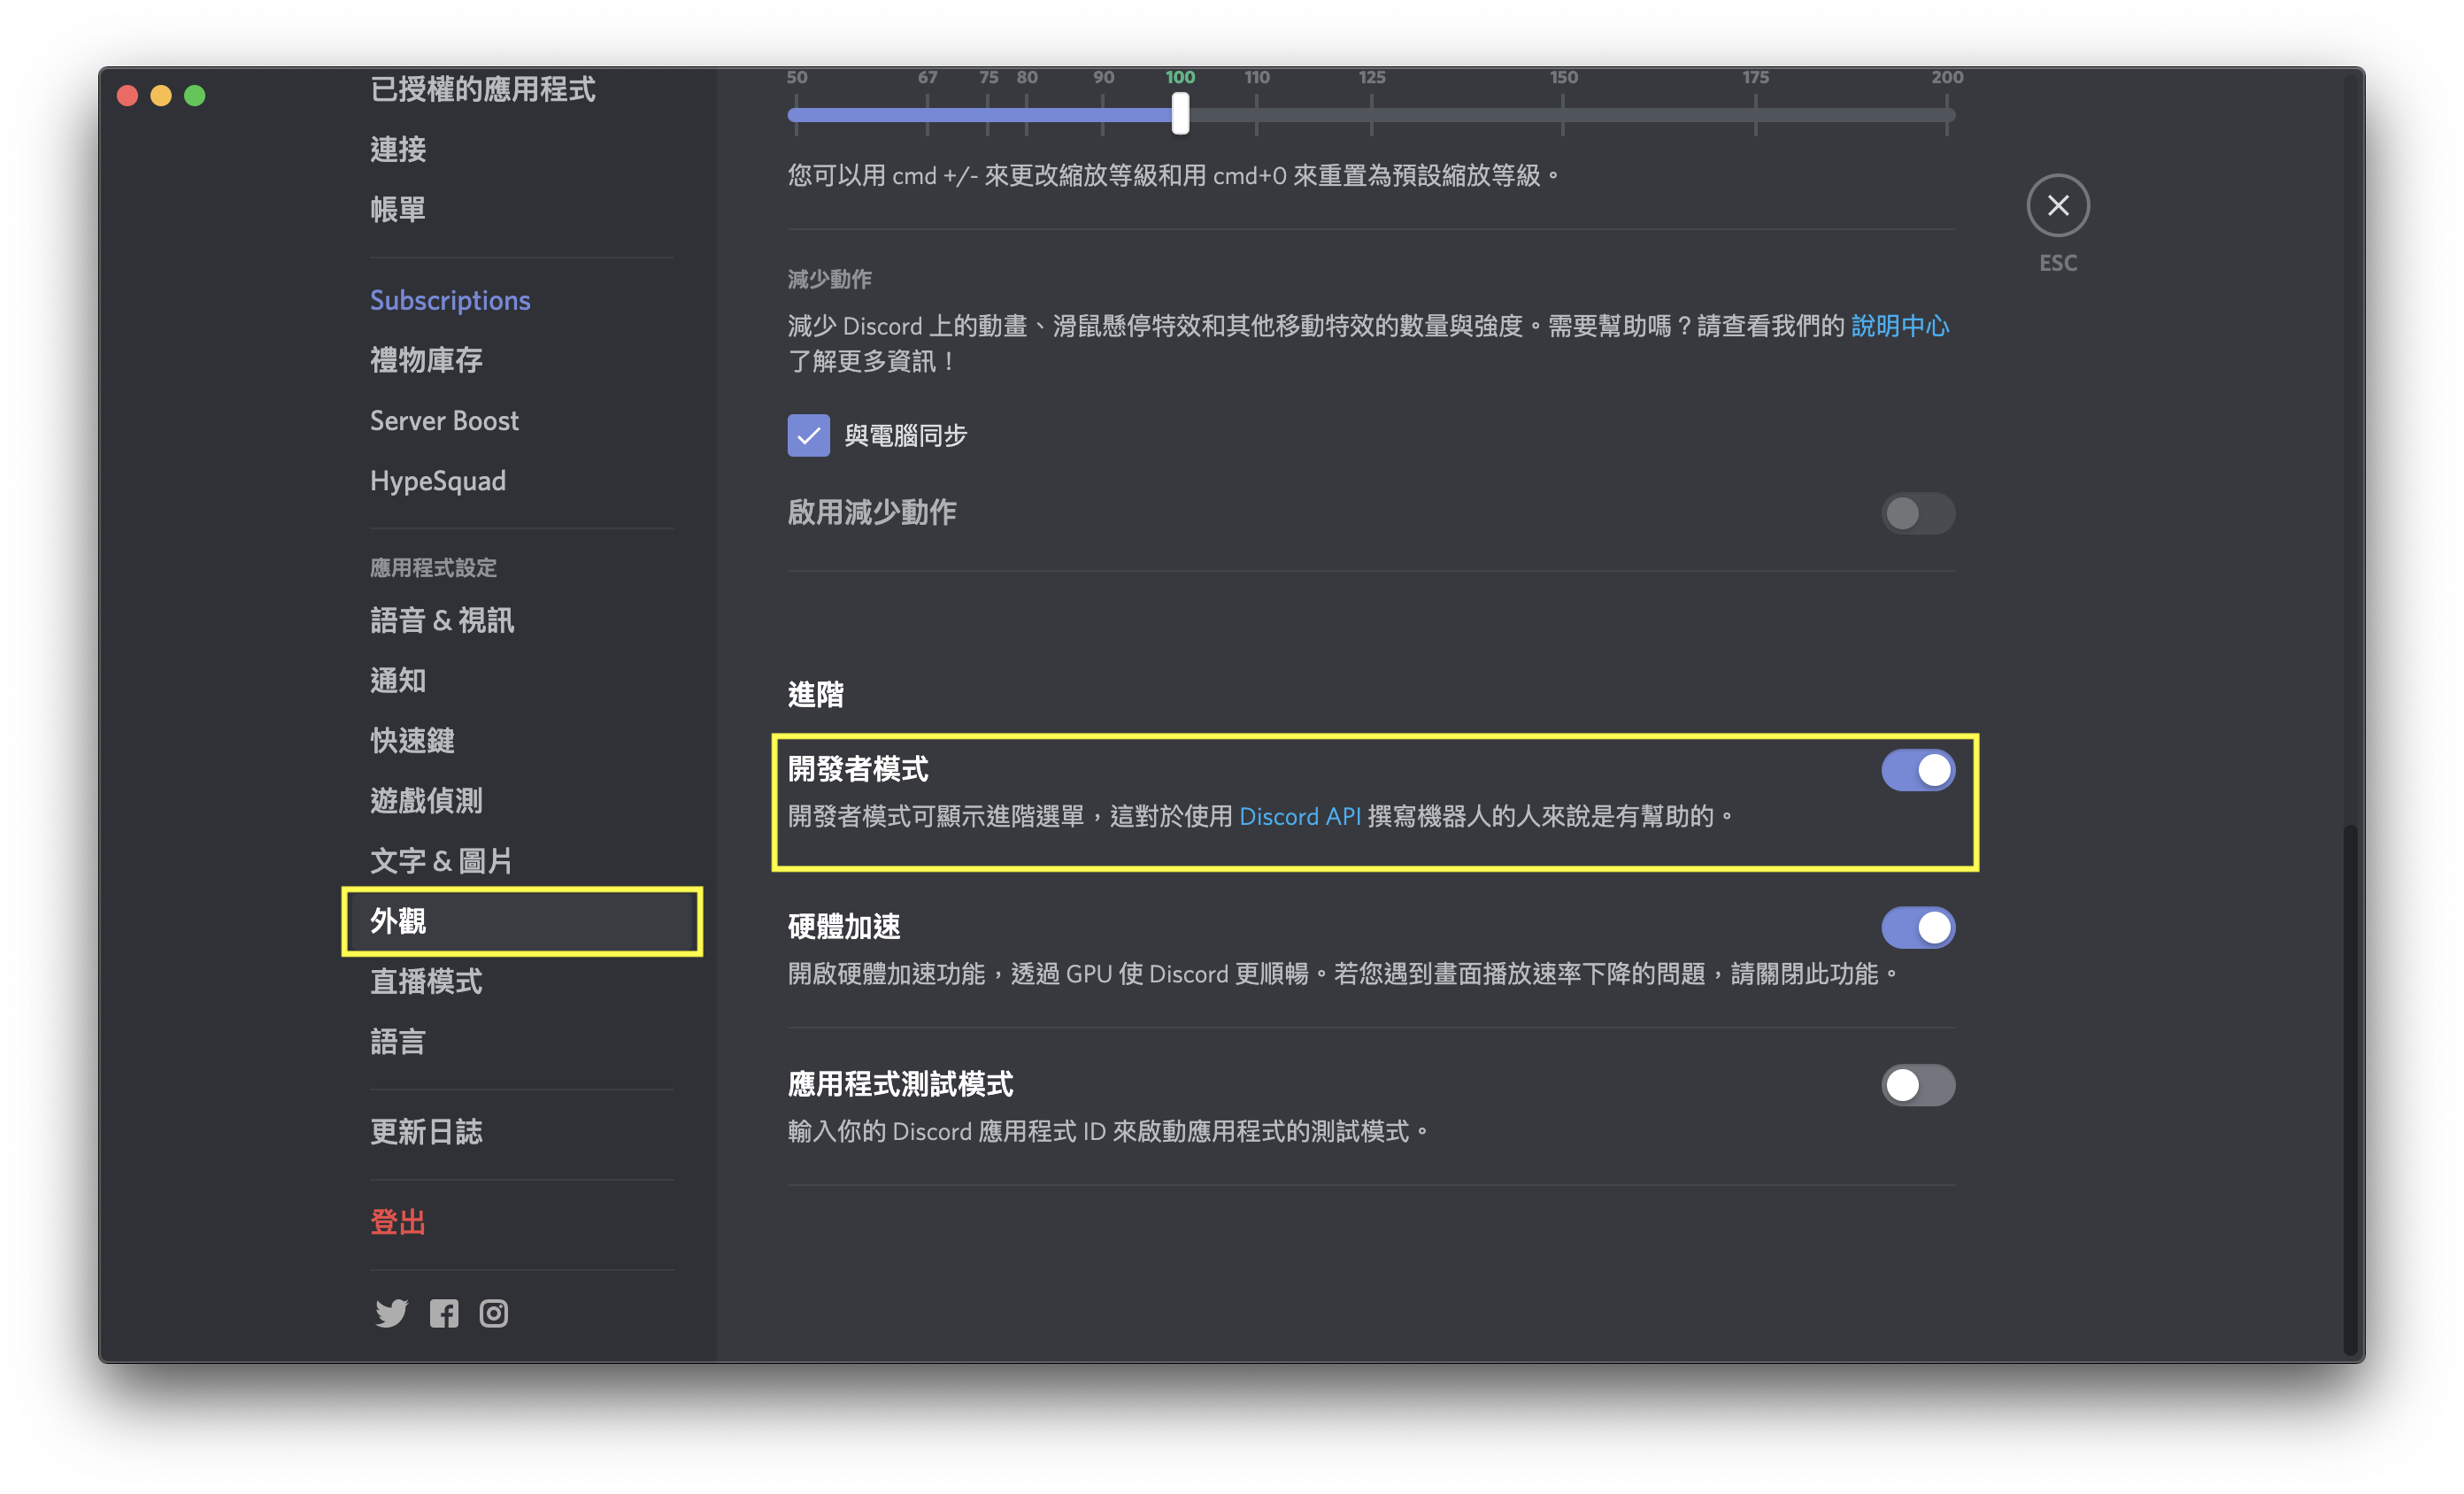Open the 說明中心 help link
The width and height of the screenshot is (2464, 1494).
point(1899,326)
